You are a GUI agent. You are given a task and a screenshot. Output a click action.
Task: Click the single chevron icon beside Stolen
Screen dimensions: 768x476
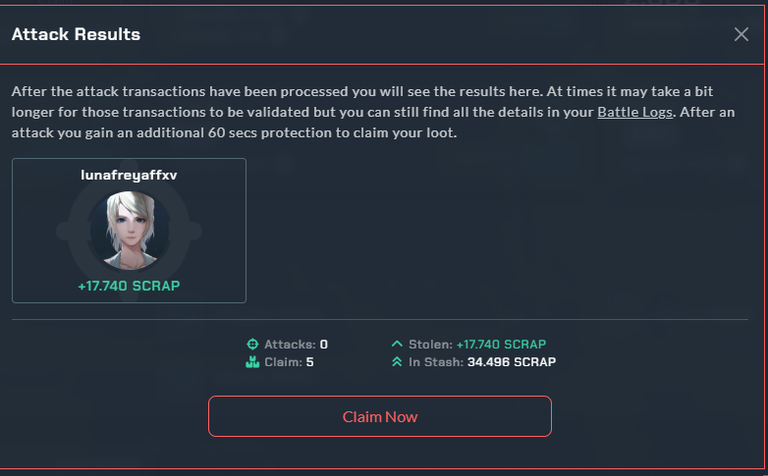click(x=397, y=344)
